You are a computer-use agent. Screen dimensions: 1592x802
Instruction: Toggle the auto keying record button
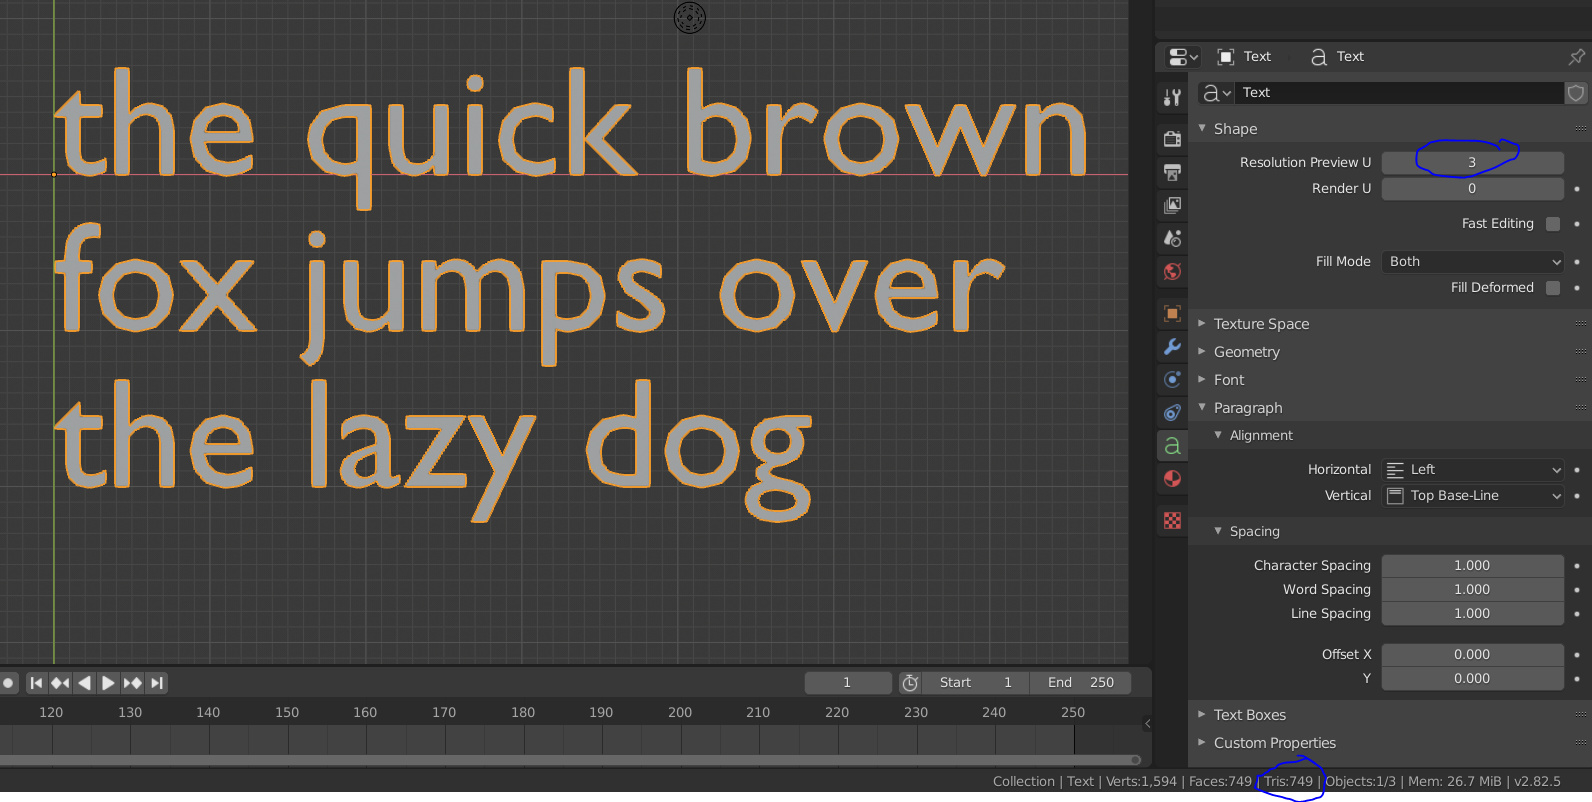pos(8,683)
